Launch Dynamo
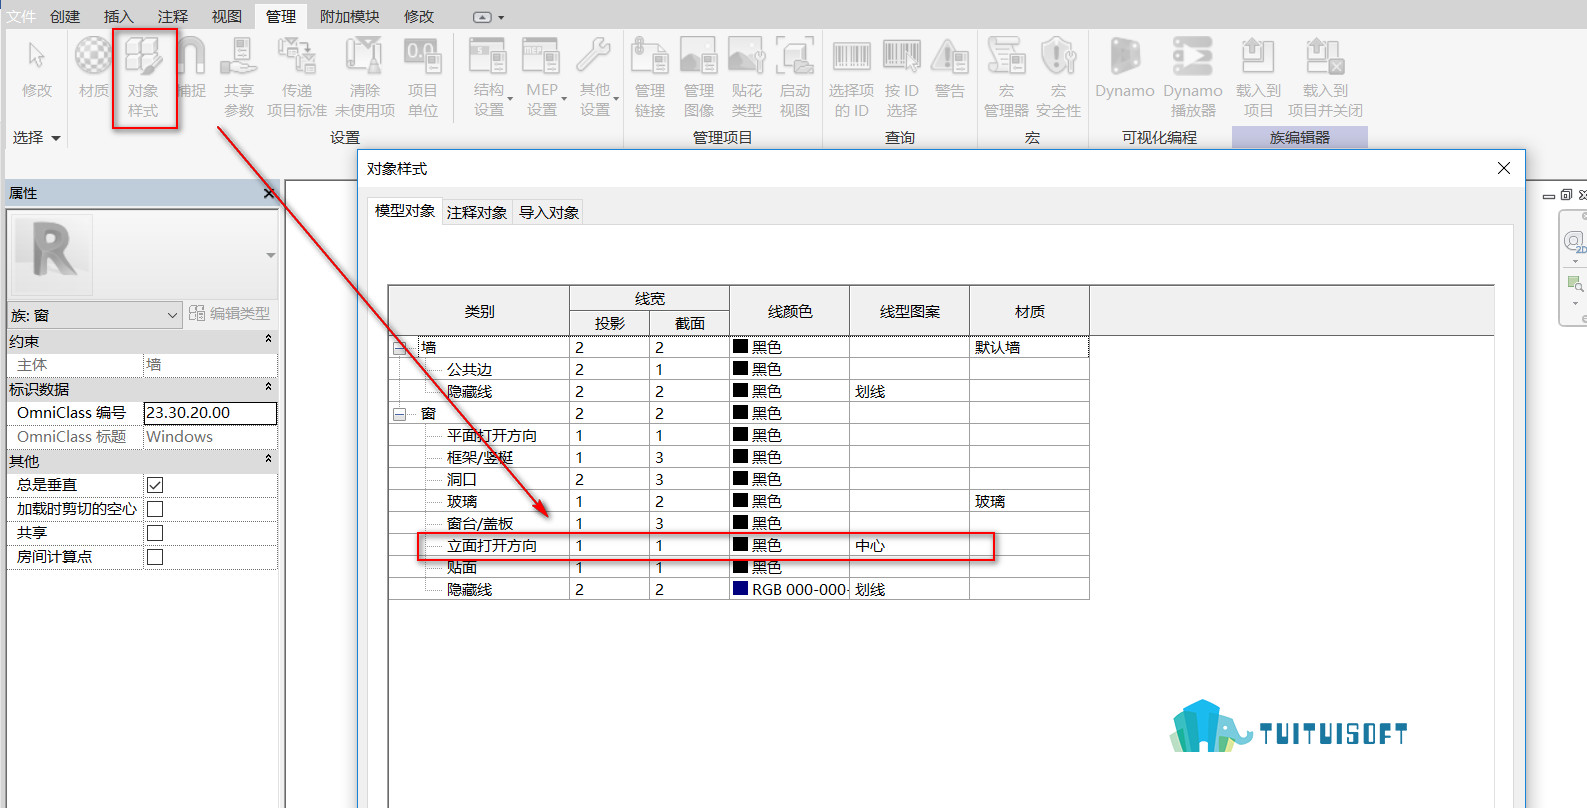The image size is (1587, 808). tap(1125, 70)
